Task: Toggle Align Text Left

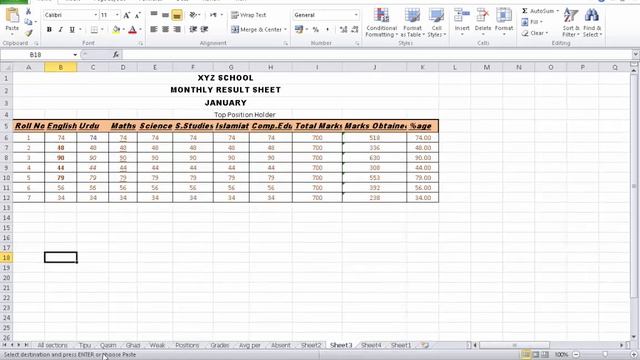Action: (x=154, y=29)
